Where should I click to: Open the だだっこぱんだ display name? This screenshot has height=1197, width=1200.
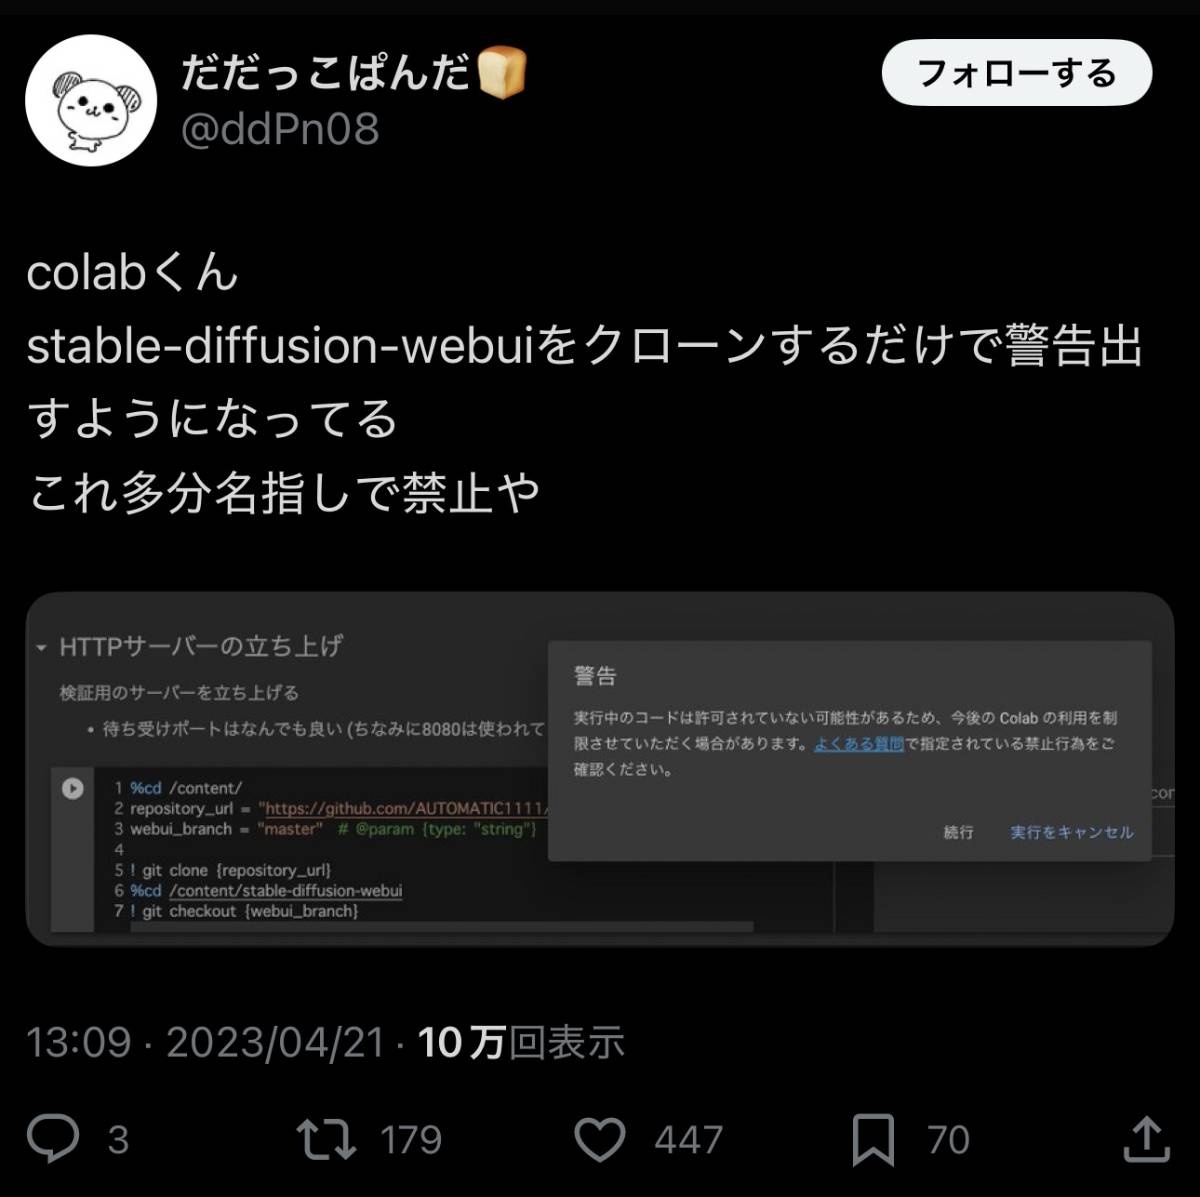[x=325, y=73]
